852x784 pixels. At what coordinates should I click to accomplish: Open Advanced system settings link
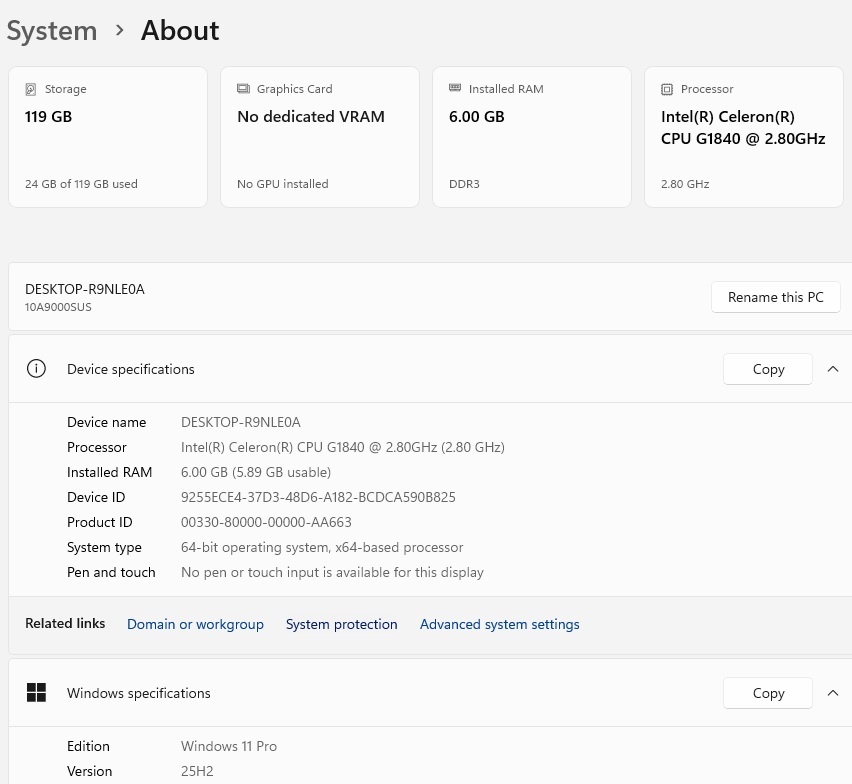click(499, 624)
